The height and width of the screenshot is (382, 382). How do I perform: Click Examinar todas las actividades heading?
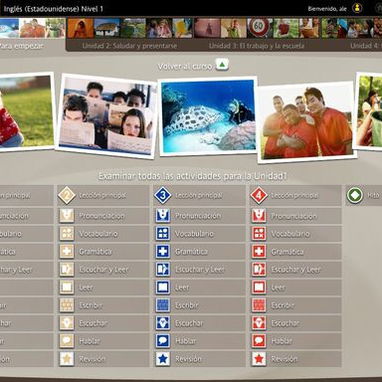pos(192,176)
